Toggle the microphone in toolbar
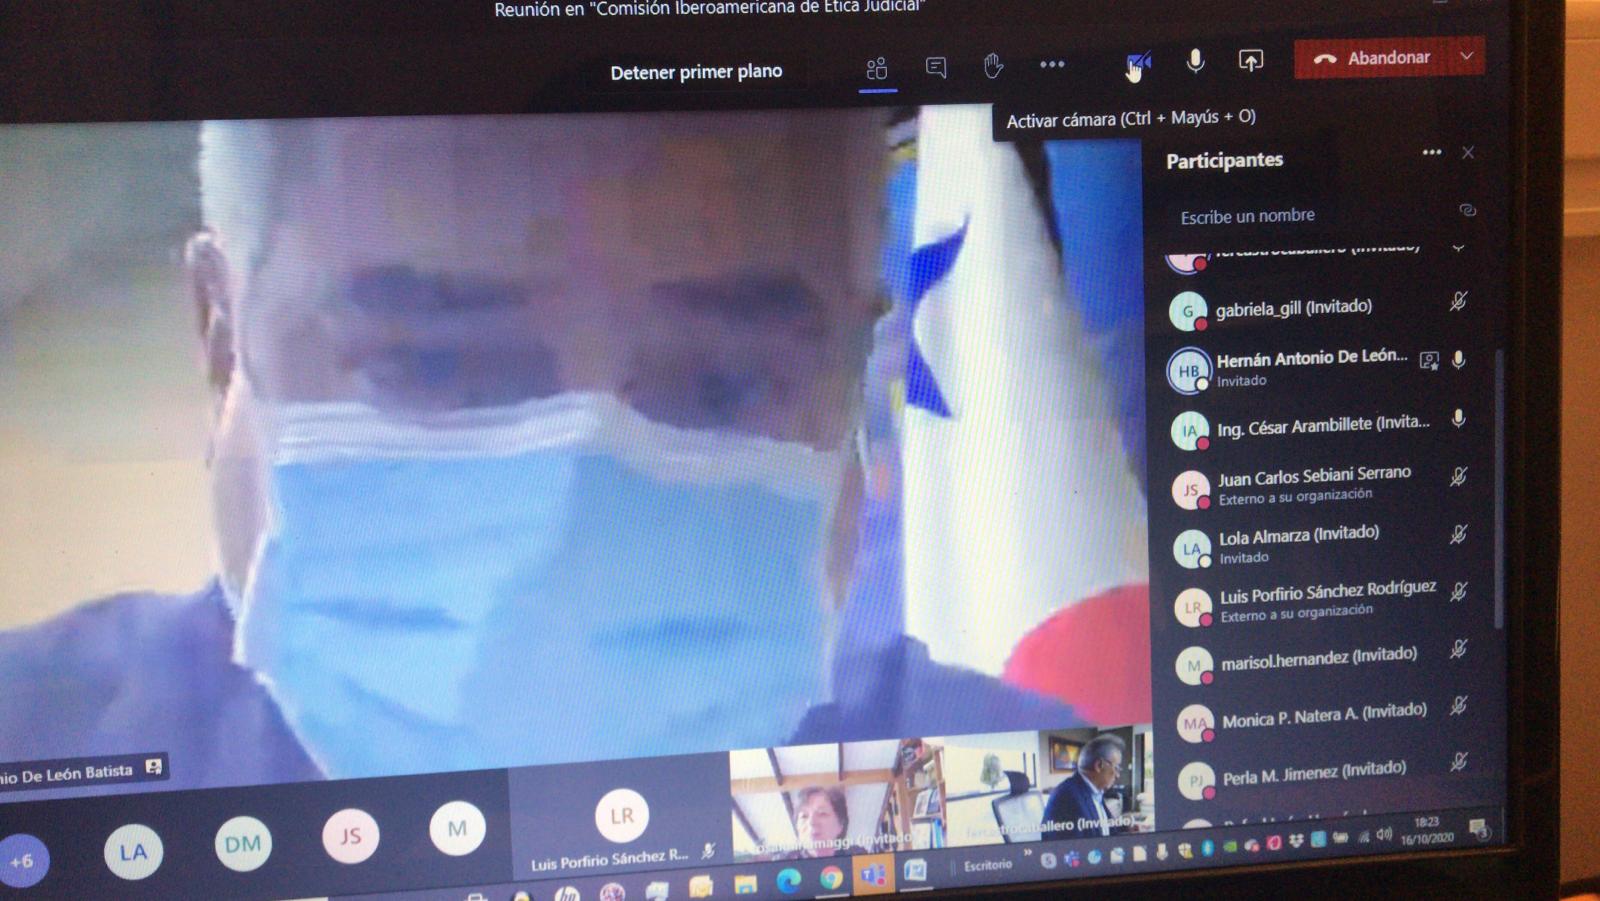The width and height of the screenshot is (1600, 901). coord(1195,61)
